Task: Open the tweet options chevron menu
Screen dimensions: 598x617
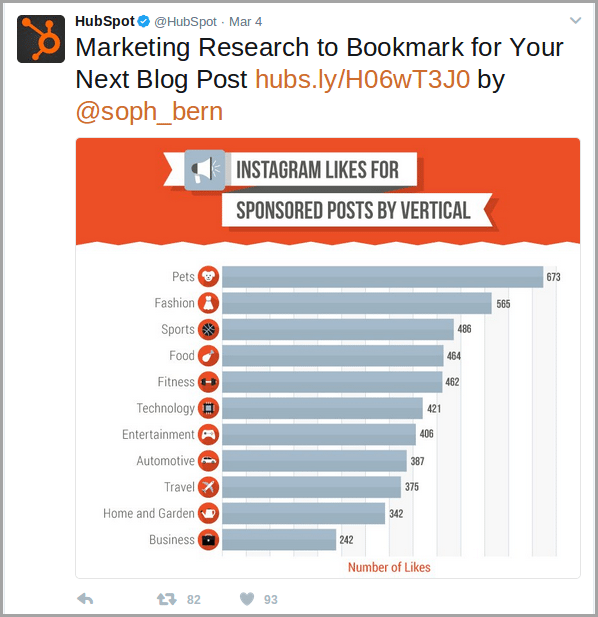Action: (x=576, y=20)
